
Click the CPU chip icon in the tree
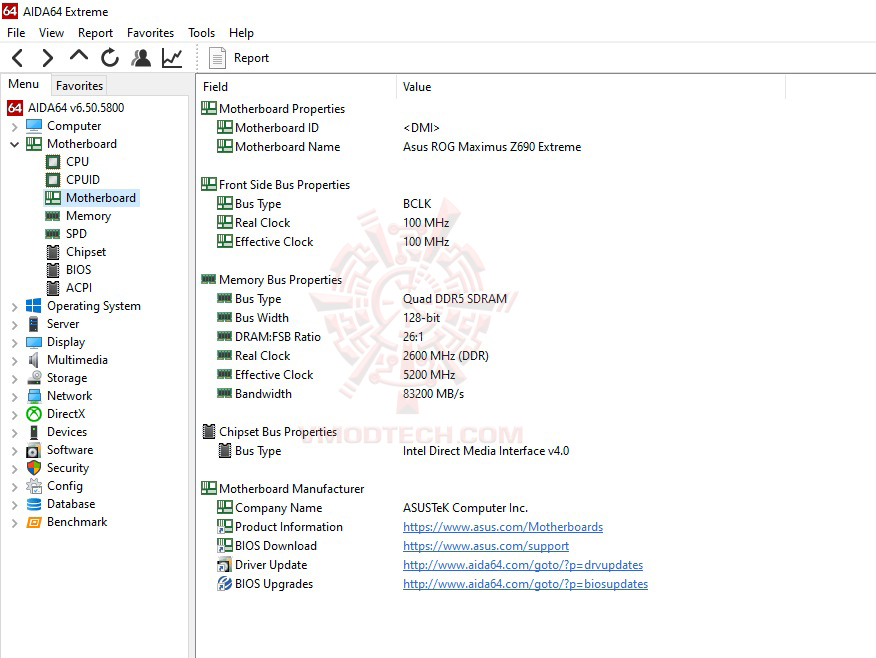(x=53, y=161)
